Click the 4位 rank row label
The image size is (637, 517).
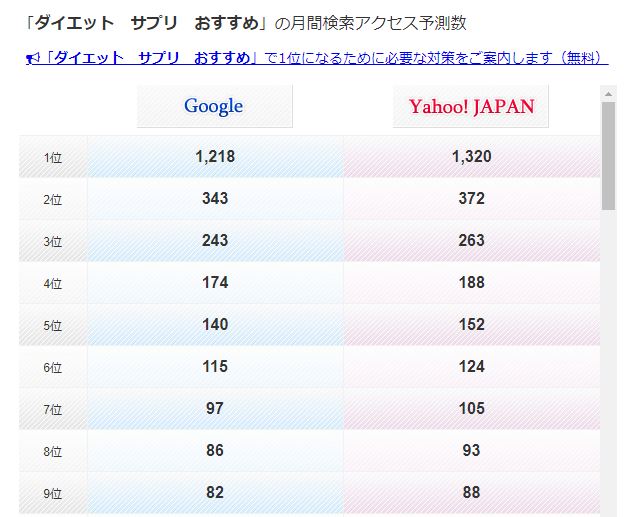tap(53, 283)
